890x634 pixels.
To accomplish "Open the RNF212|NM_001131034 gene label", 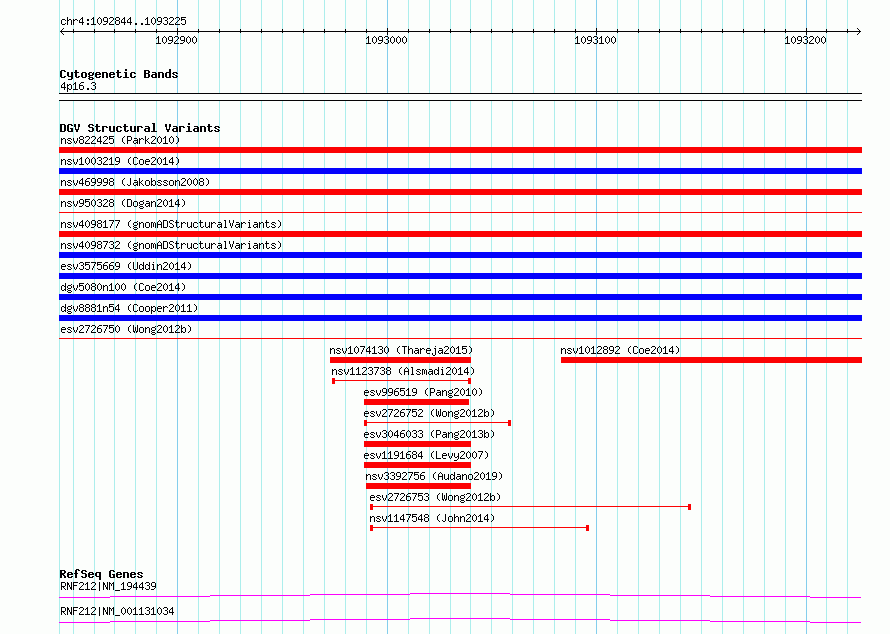I will pos(117,611).
